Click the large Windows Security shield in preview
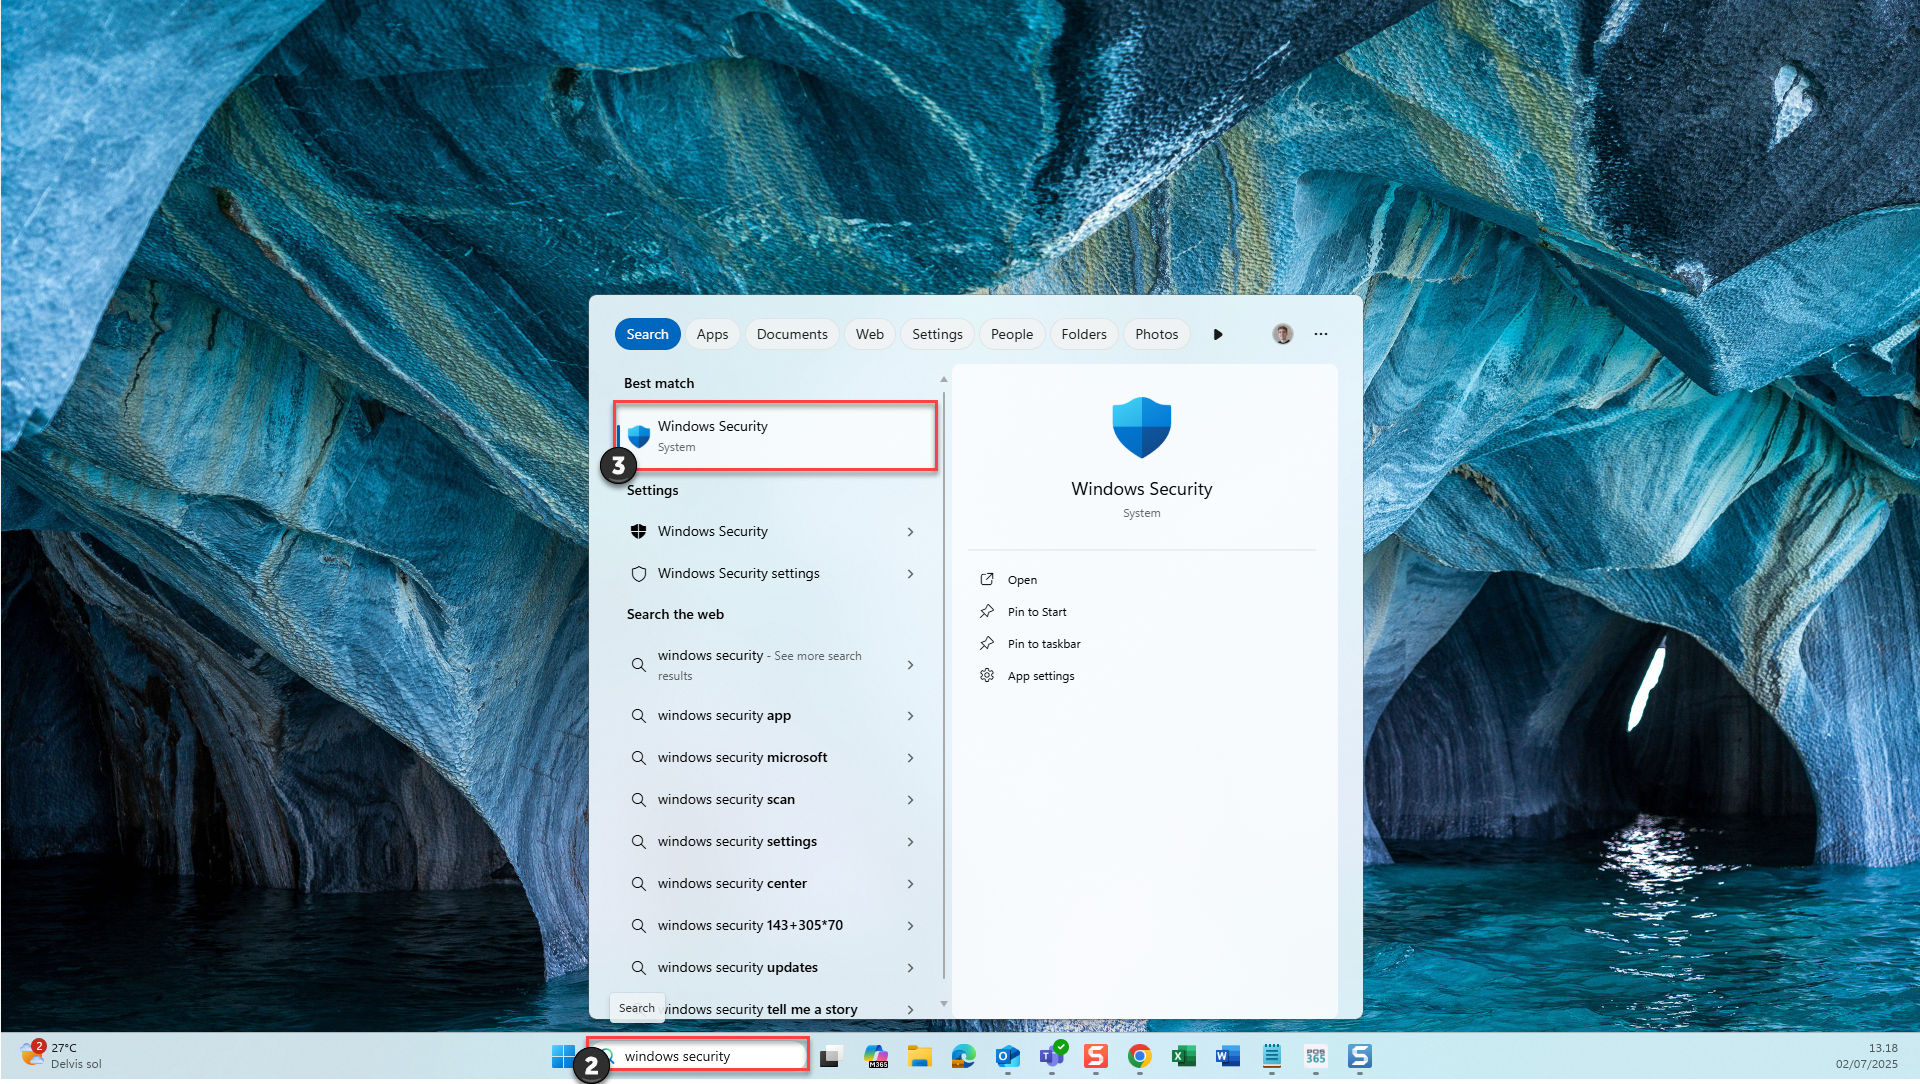The height and width of the screenshot is (1084, 1920). tap(1141, 427)
